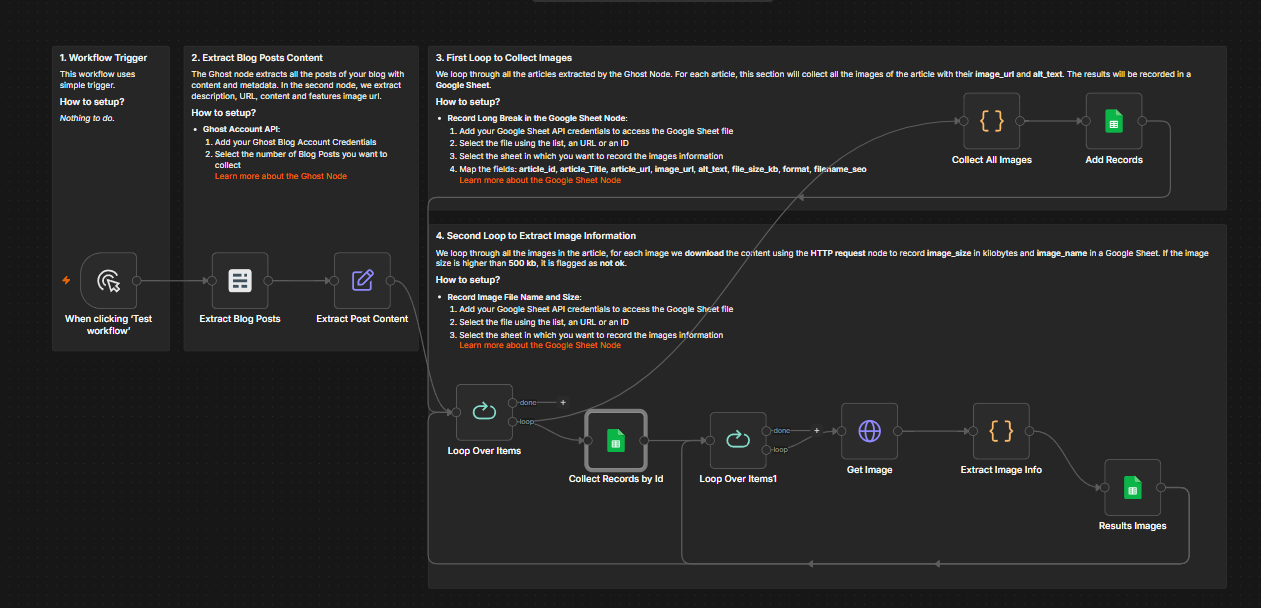Open Google Sheet Node link in Second Loop note

tap(540, 345)
